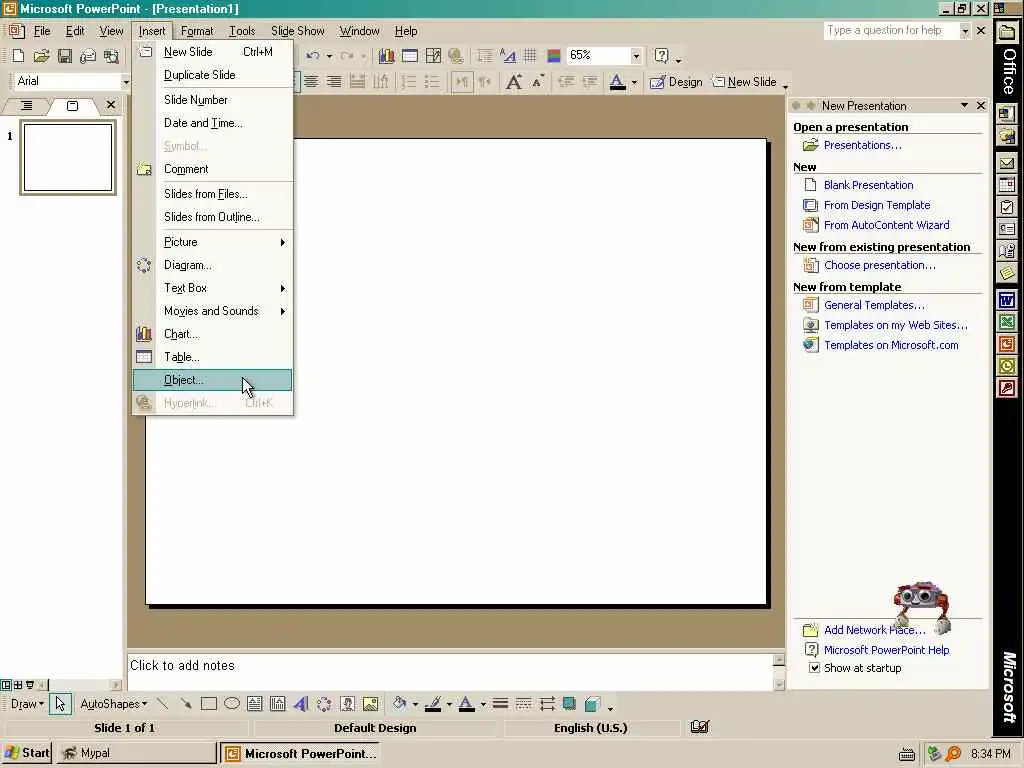Click the Decrease Font Size icon
This screenshot has width=1024, height=768.
(537, 82)
